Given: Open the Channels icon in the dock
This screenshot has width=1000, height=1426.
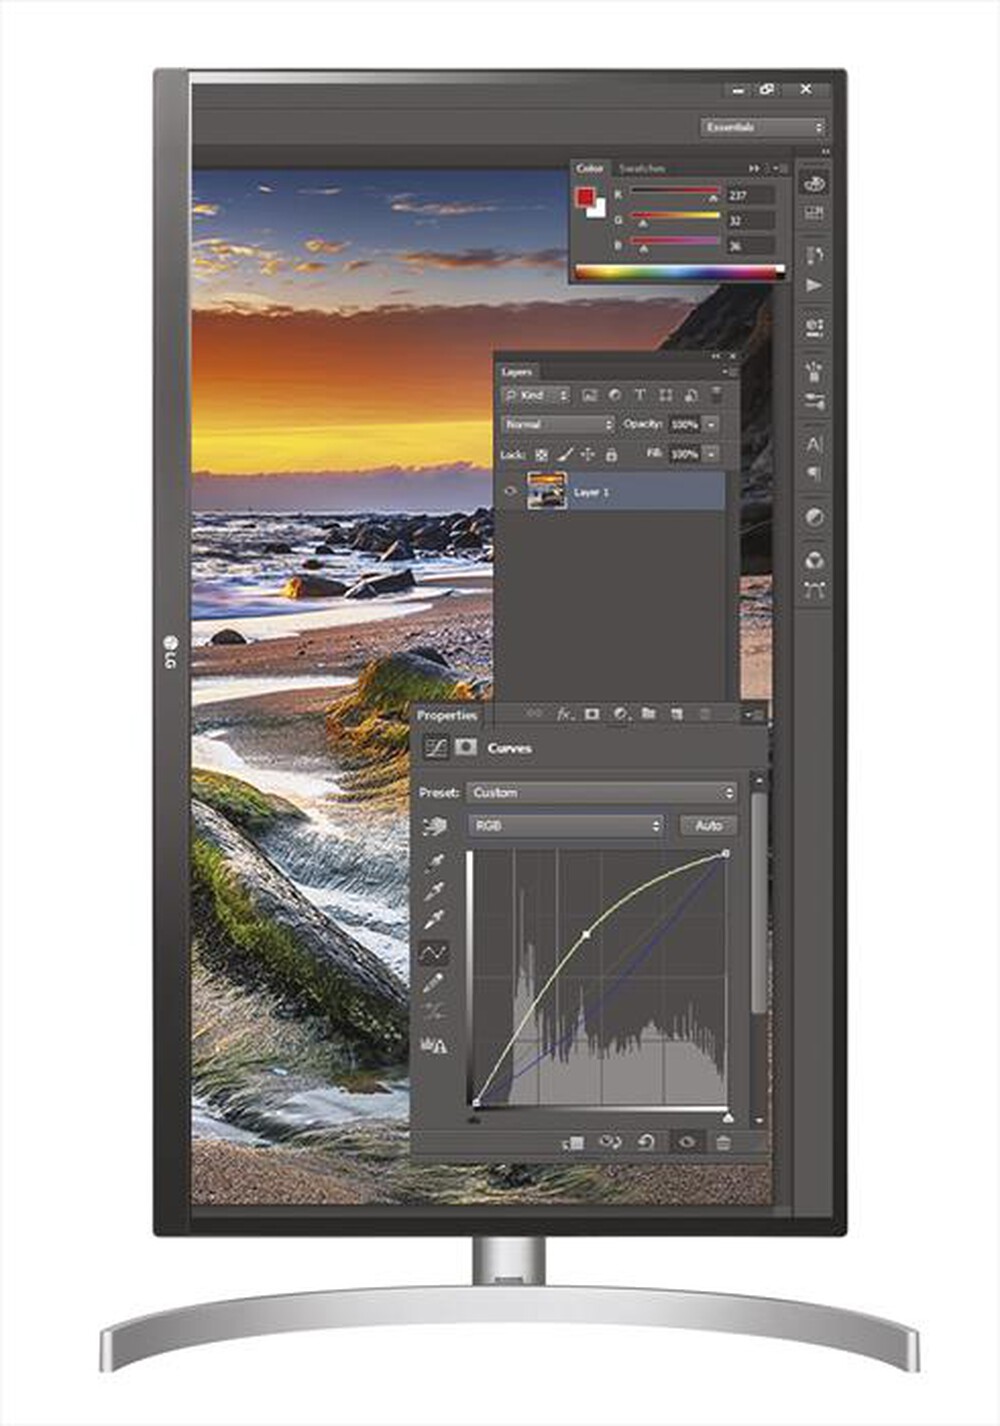Looking at the screenshot, I should click(x=814, y=560).
